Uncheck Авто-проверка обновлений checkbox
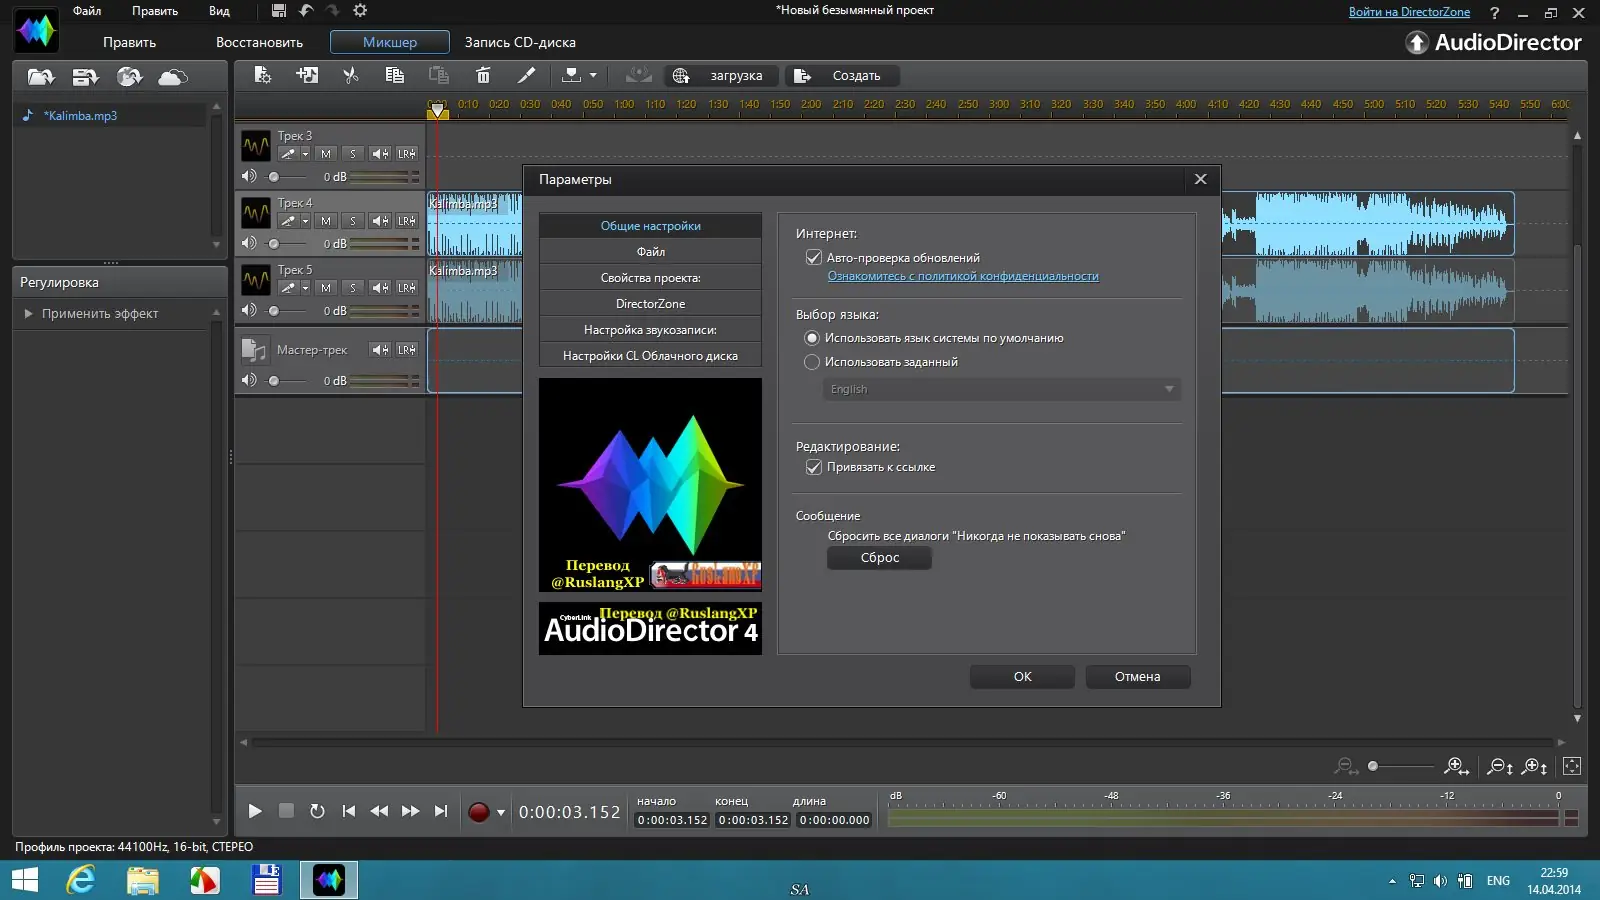Viewport: 1600px width, 900px height. coord(814,258)
